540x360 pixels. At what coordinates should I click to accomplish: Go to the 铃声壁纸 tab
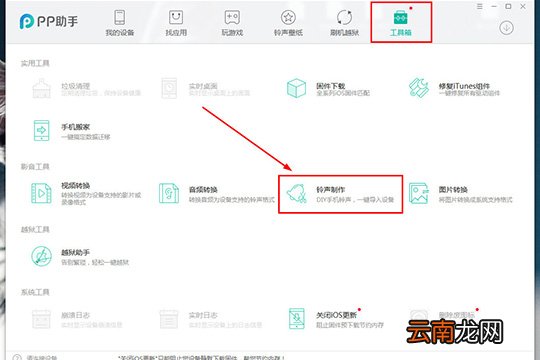pos(288,23)
